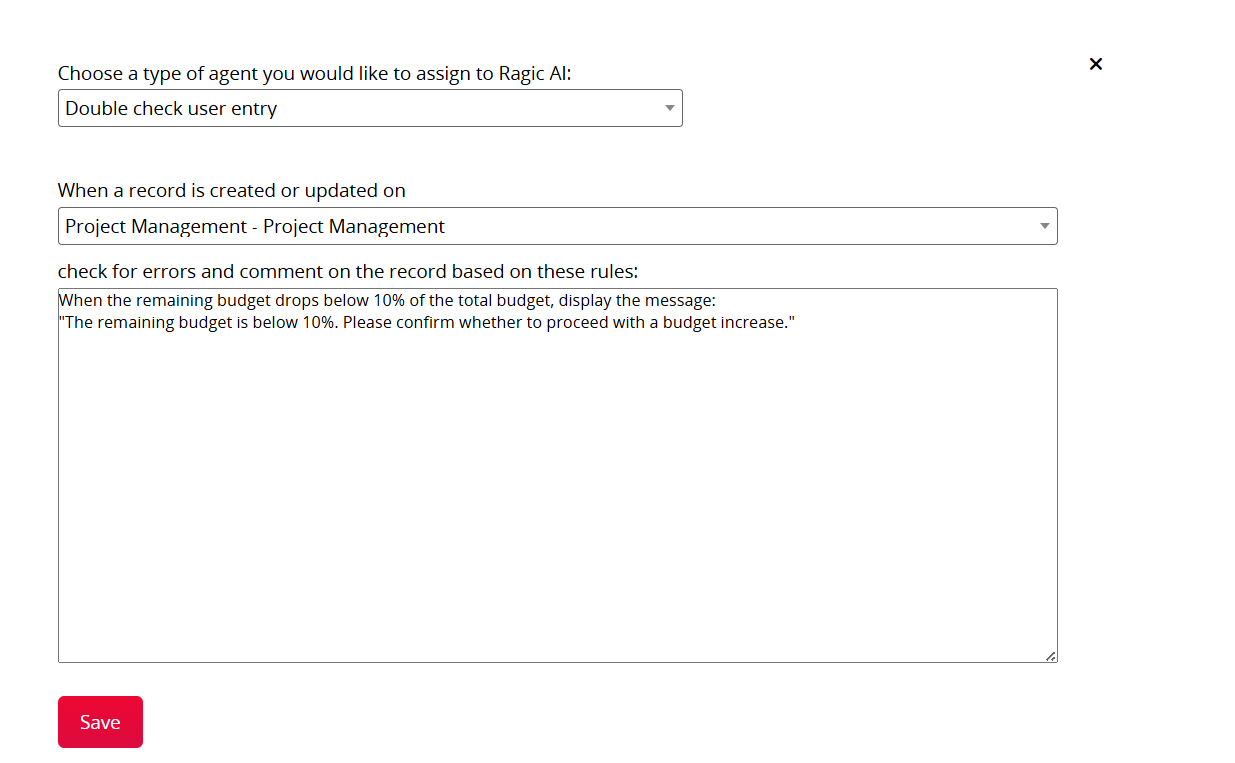Open the agent type dropdown
The width and height of the screenshot is (1235, 763).
coord(369,108)
